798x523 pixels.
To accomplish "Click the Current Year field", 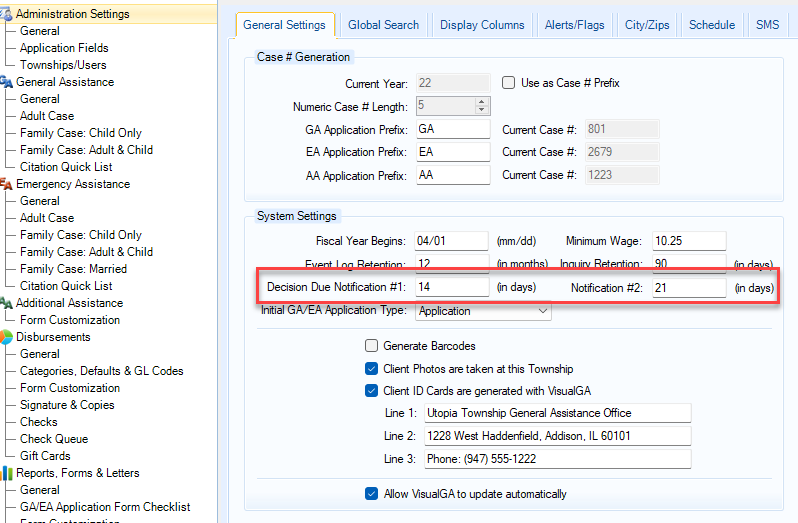I will pyautogui.click(x=453, y=83).
